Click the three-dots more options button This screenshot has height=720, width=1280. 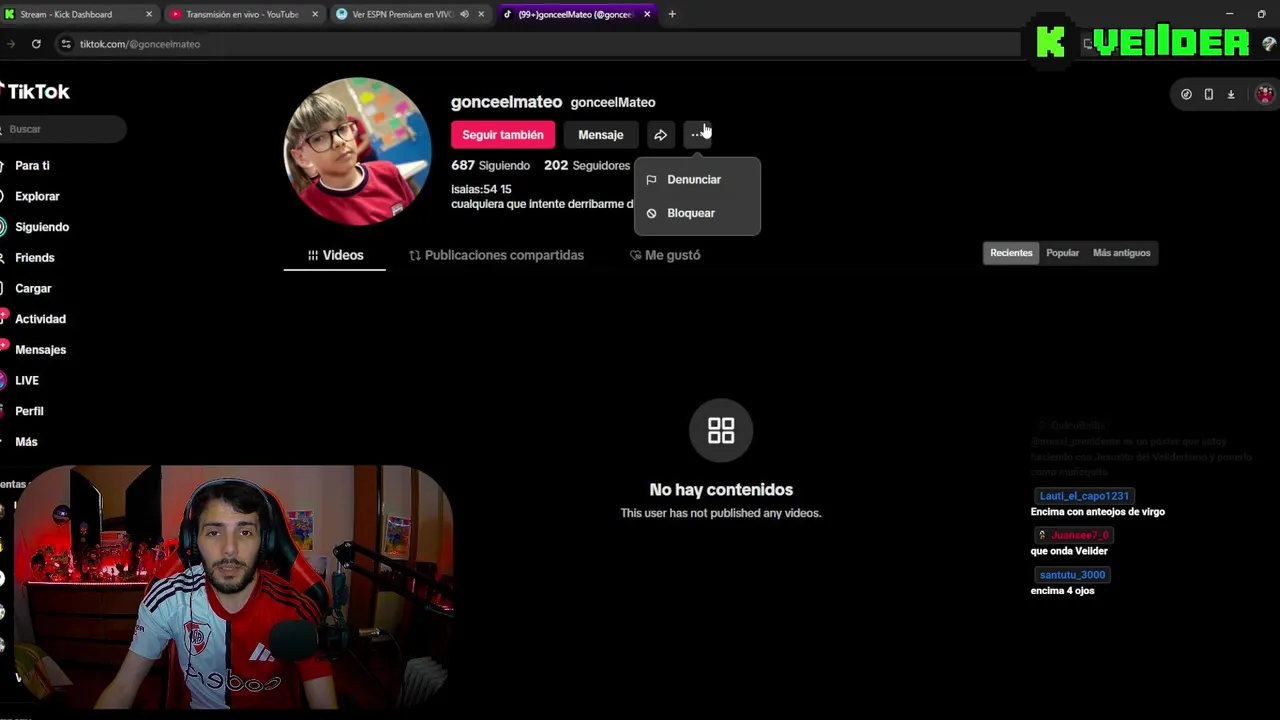(x=697, y=135)
